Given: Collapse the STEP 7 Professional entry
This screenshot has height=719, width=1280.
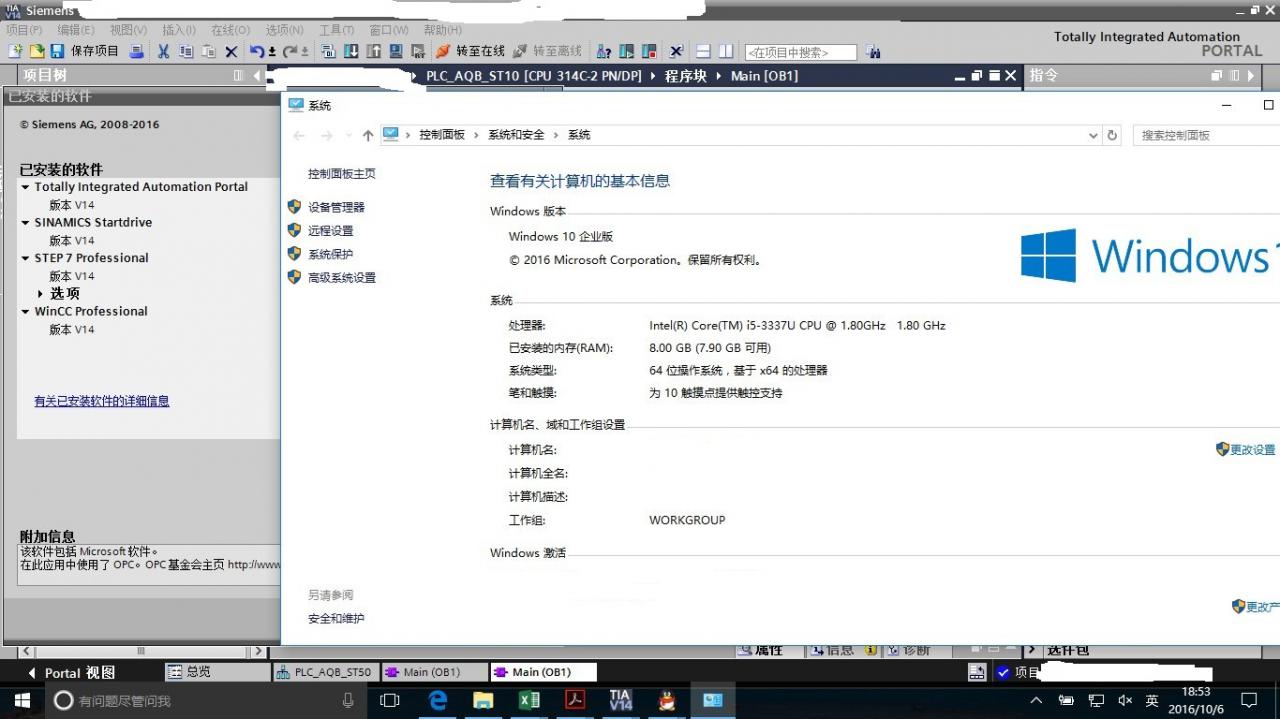Looking at the screenshot, I should point(26,258).
